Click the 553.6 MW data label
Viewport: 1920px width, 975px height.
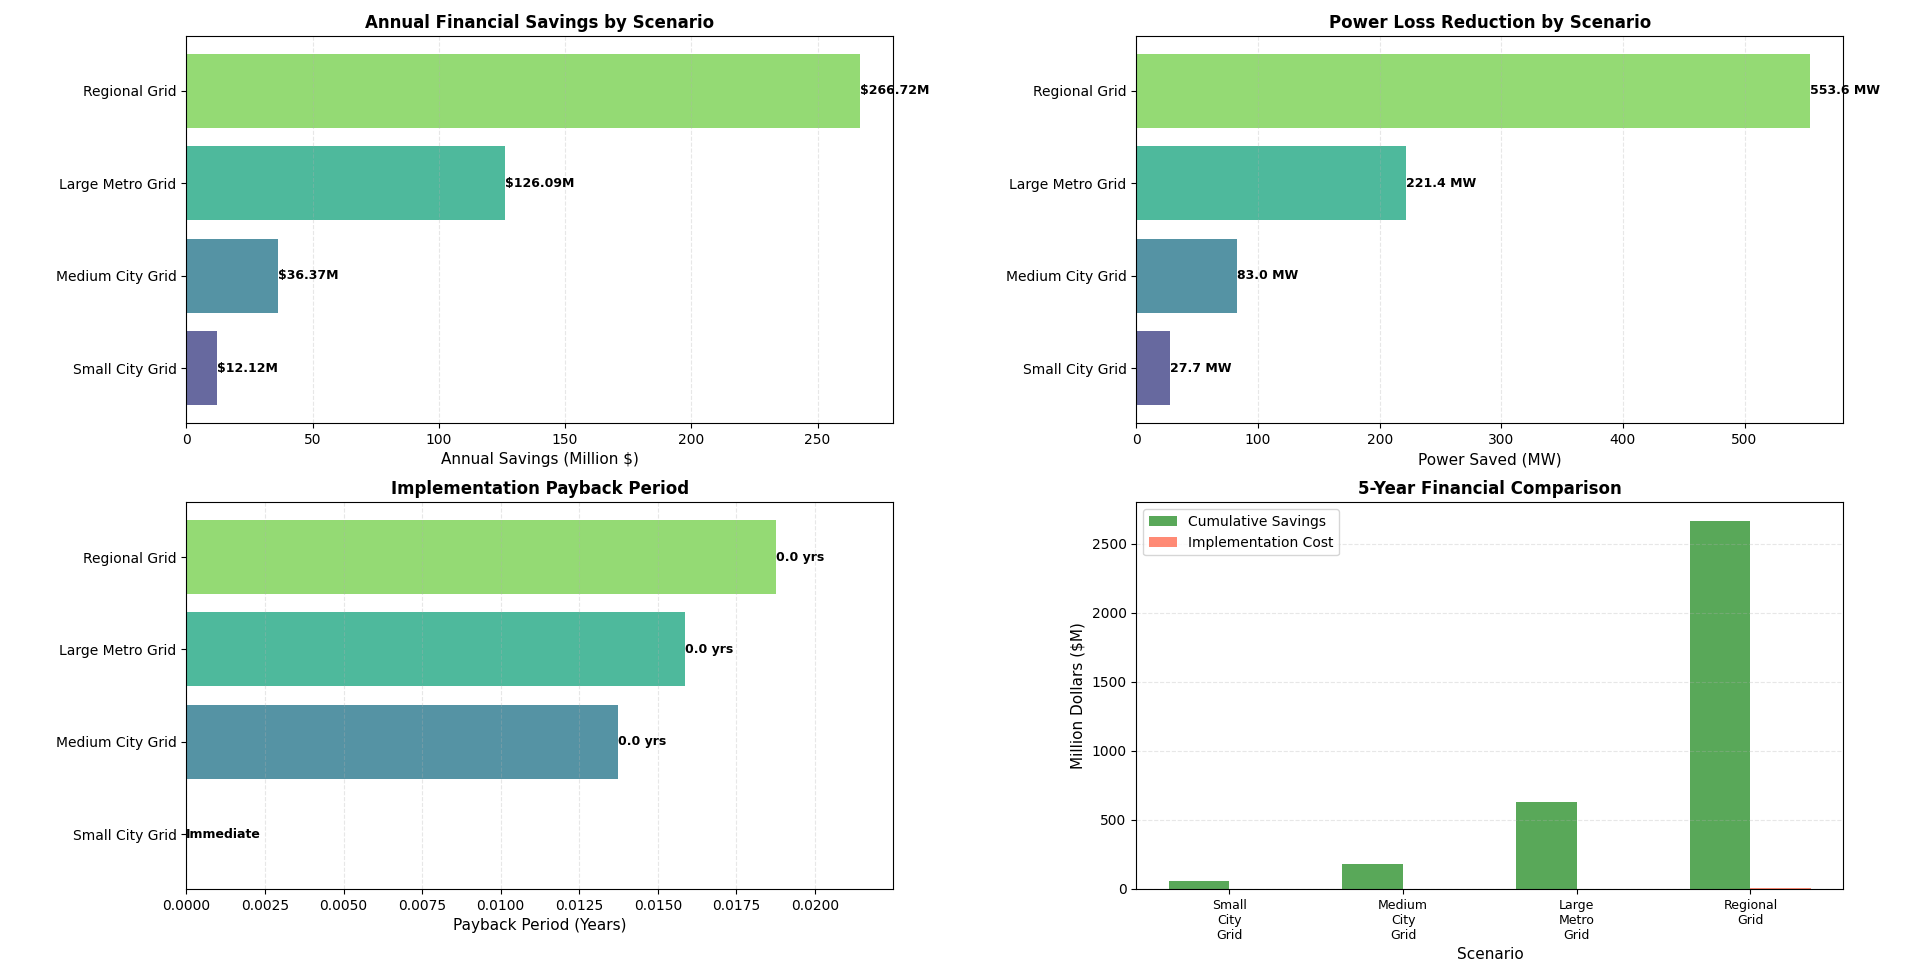point(1843,89)
